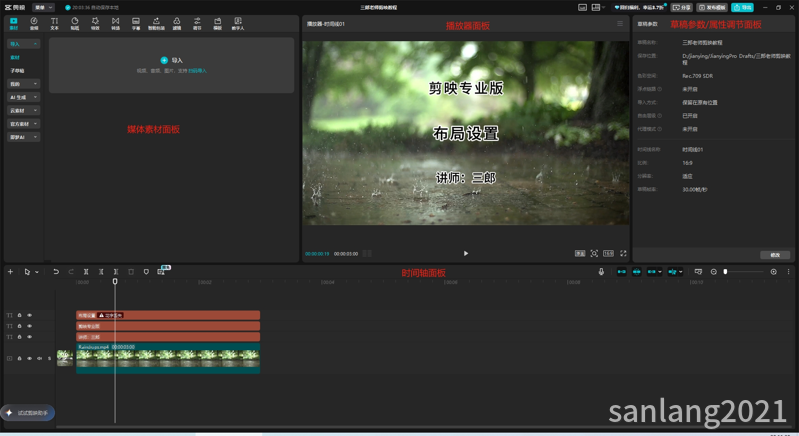799x436 pixels.
Task: Toggle main track magnet
Action: [x=622, y=271]
